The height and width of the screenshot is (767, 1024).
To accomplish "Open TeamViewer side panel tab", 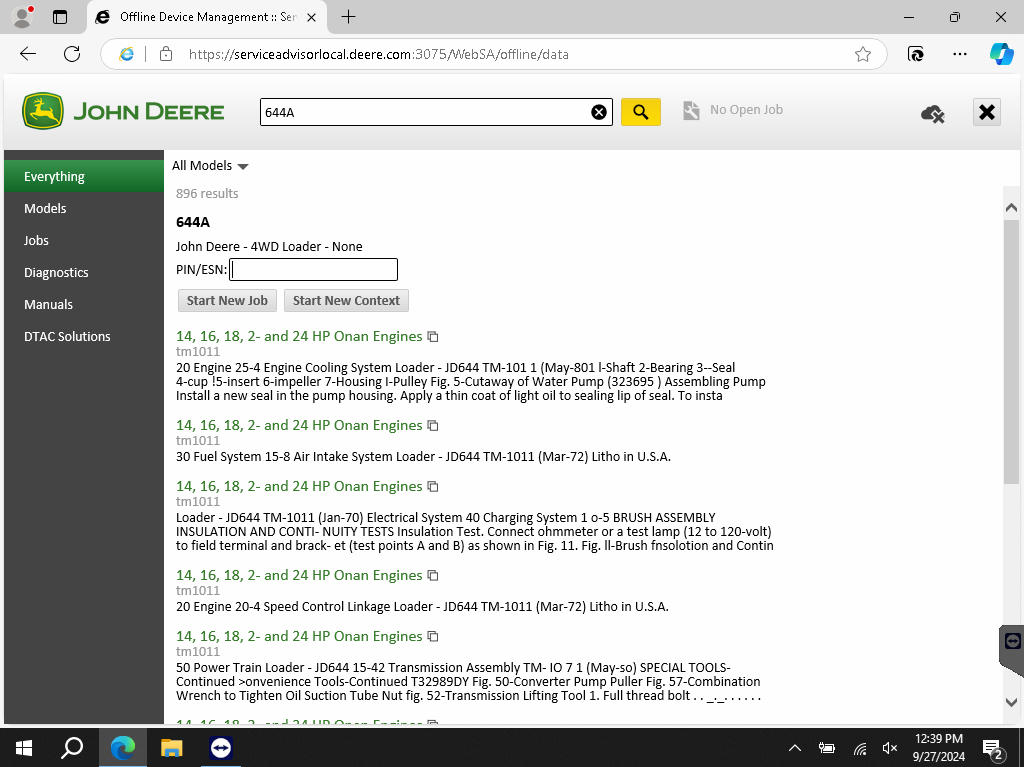I will 1012,641.
